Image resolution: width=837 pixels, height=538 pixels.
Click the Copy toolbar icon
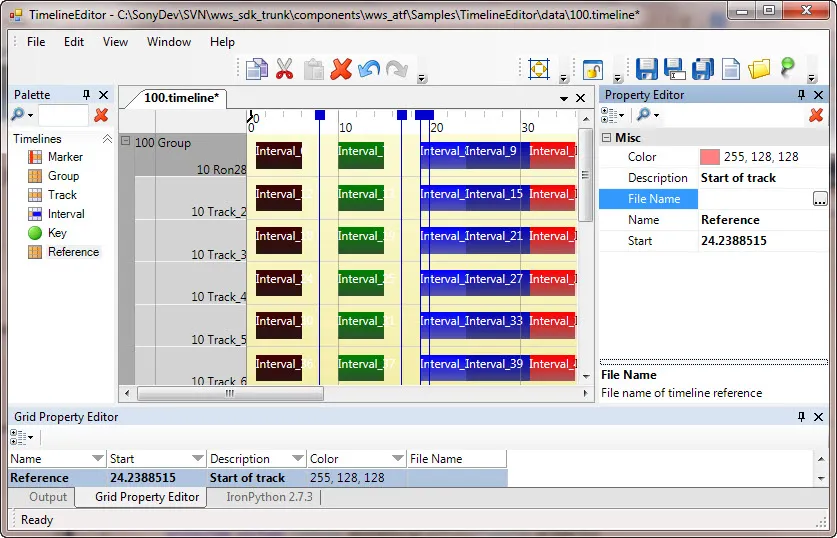pos(257,69)
